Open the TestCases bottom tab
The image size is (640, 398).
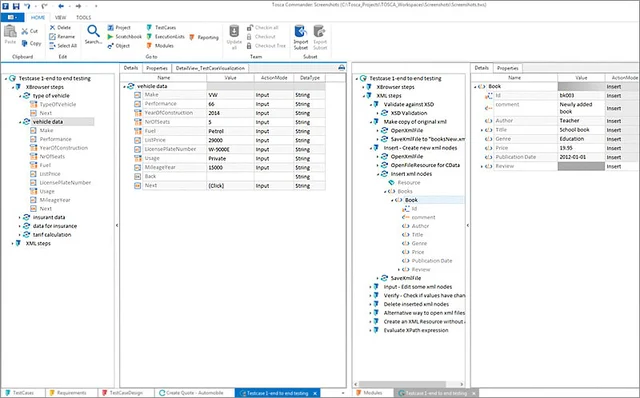[23, 393]
